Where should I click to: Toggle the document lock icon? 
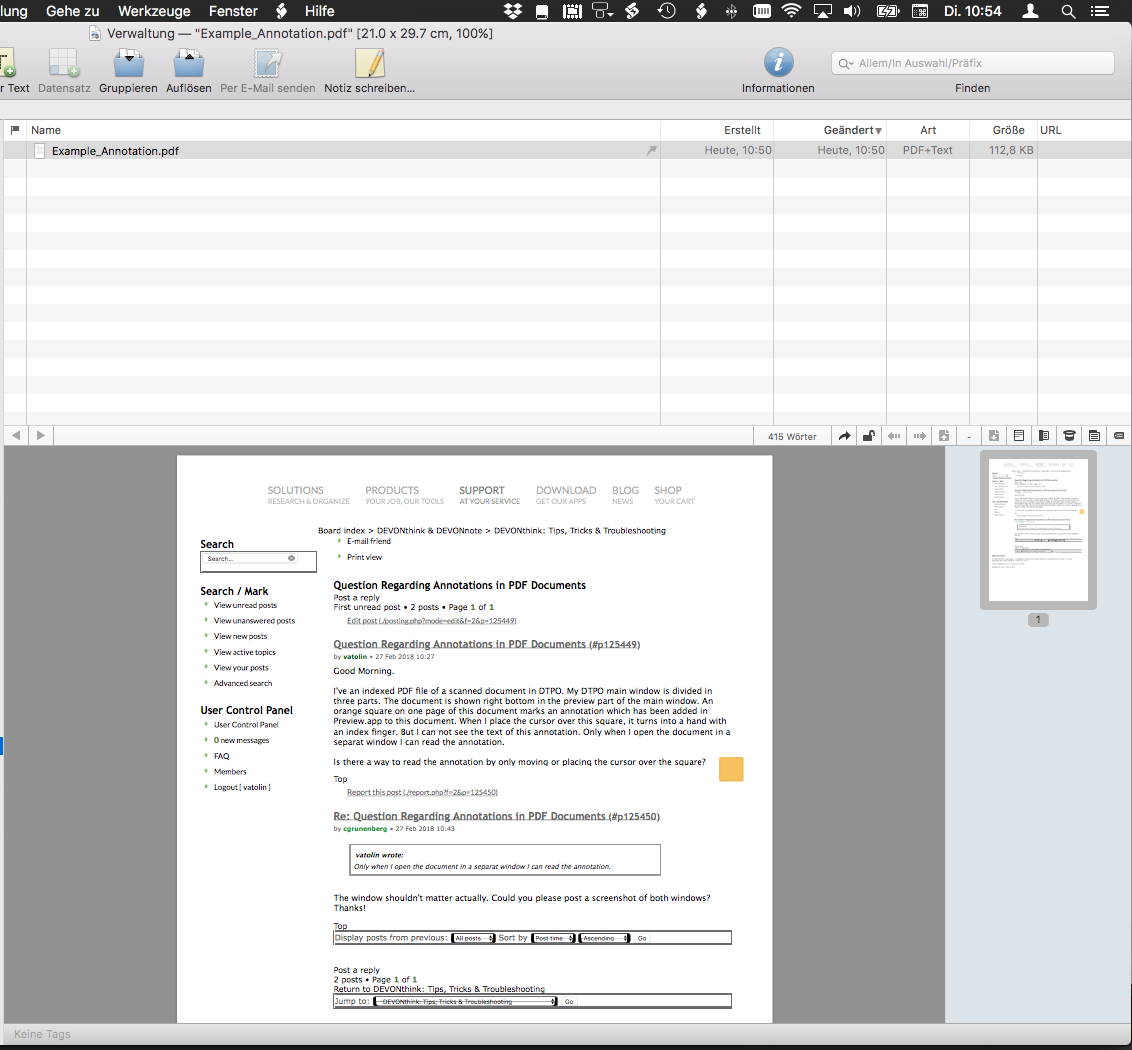coord(869,436)
